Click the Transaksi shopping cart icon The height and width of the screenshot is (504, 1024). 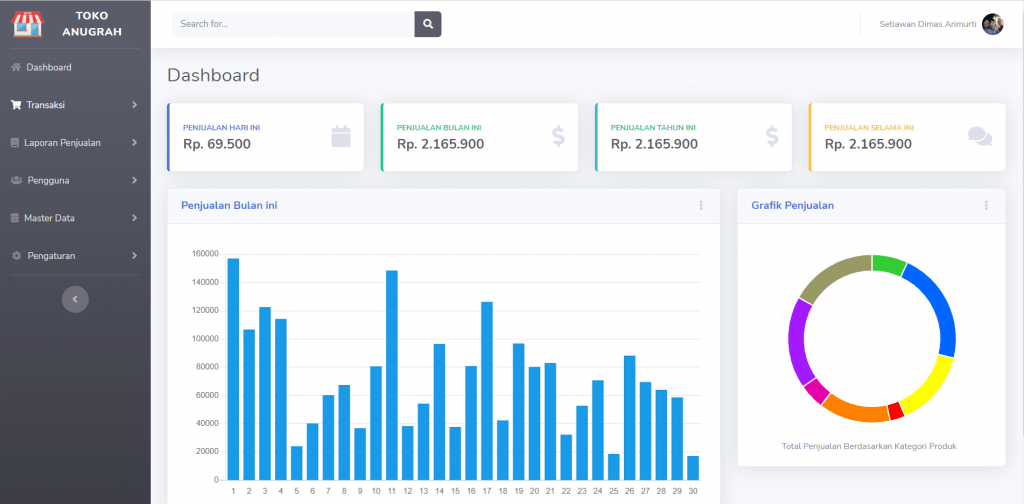tap(16, 104)
